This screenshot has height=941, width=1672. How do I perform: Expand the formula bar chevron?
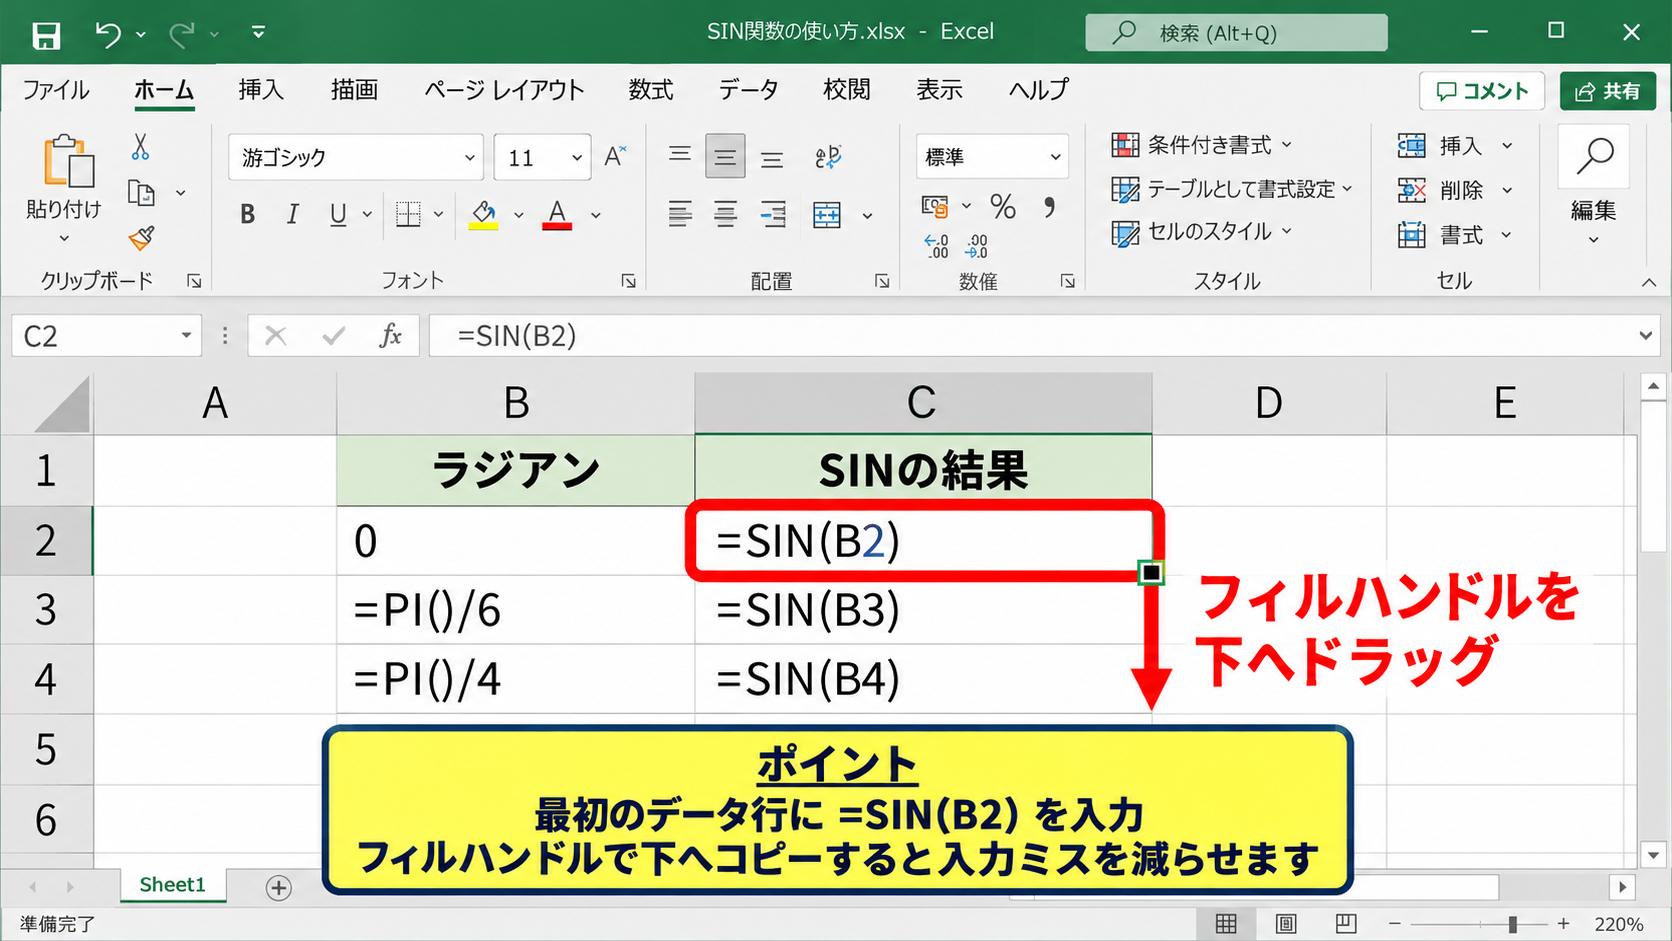(1646, 336)
